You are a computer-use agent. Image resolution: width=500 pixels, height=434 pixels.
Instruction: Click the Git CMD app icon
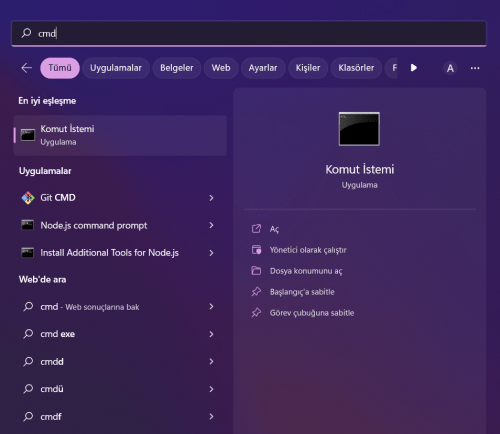(28, 198)
